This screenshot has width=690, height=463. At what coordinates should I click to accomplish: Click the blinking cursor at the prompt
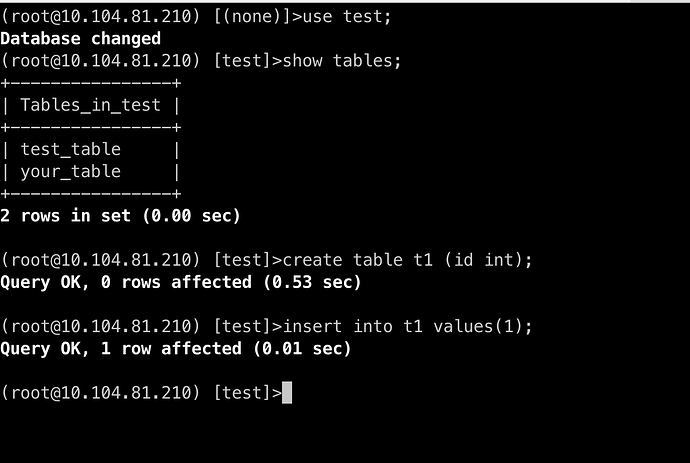tap(286, 393)
